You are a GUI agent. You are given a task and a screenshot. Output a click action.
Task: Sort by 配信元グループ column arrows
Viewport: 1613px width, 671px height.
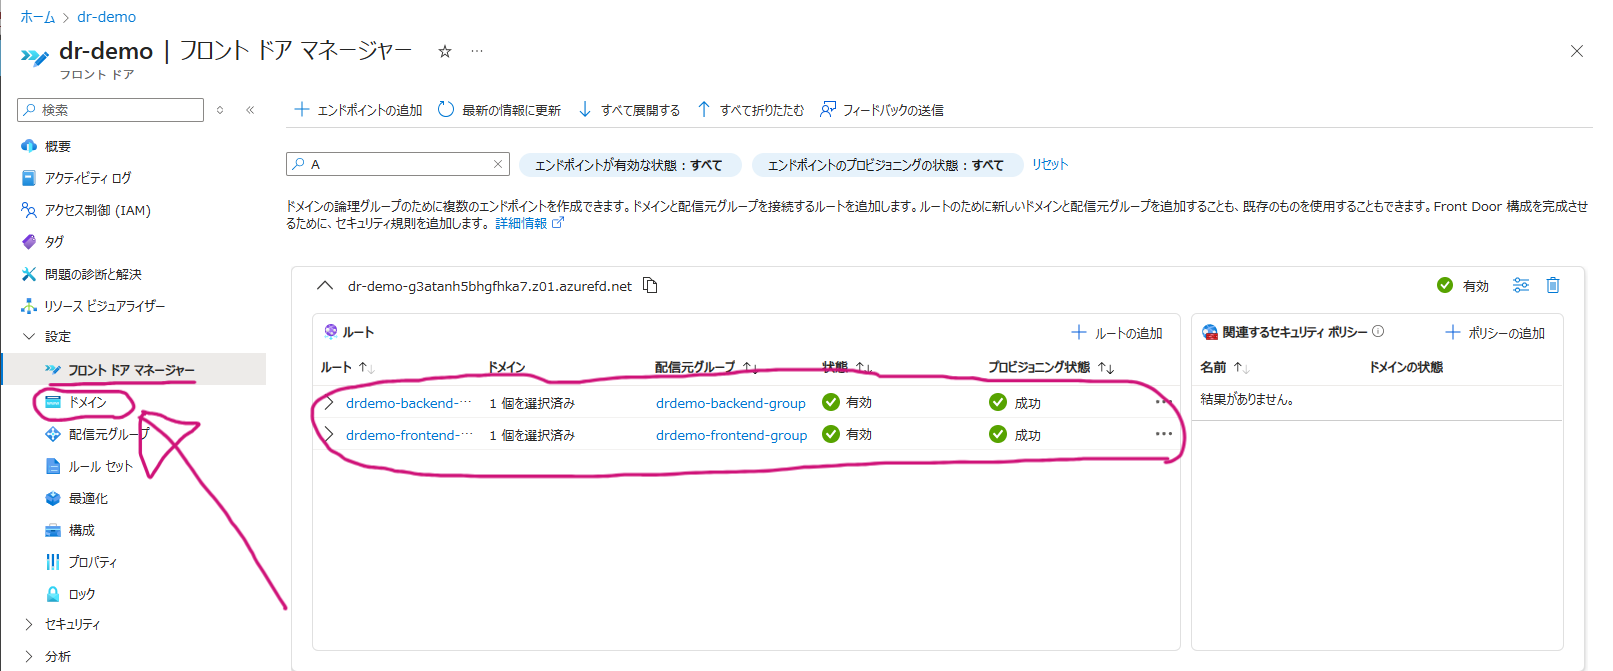pos(750,368)
